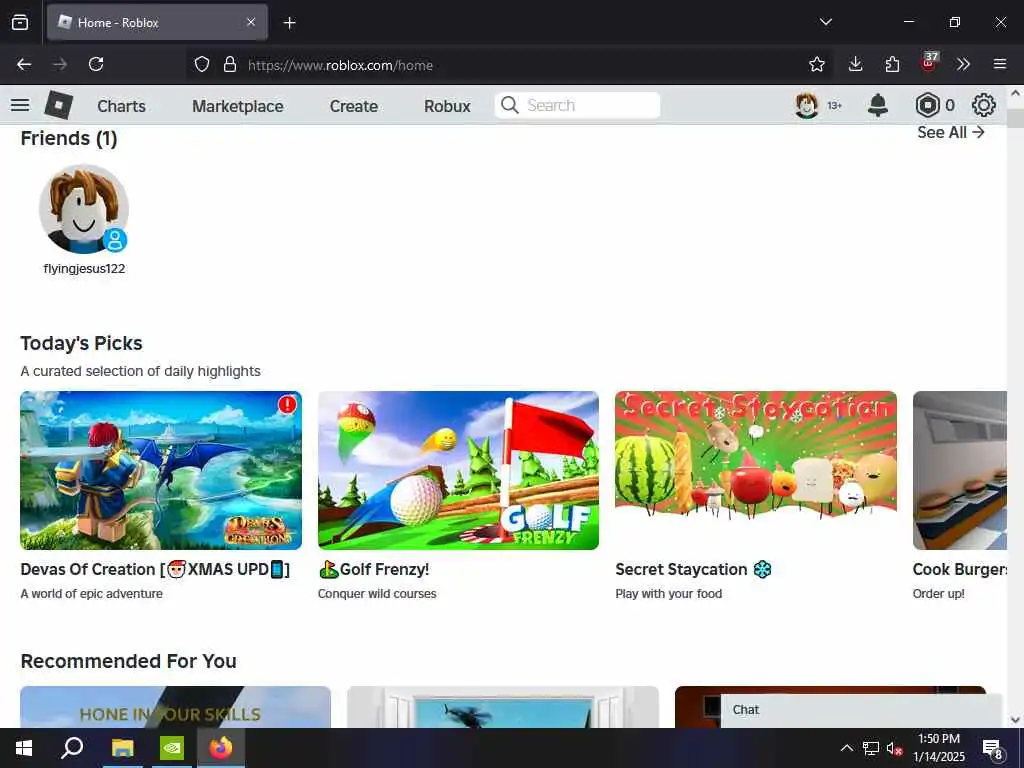Screen dimensions: 1024x768
Task: Show hidden system tray icons
Action: click(846, 748)
